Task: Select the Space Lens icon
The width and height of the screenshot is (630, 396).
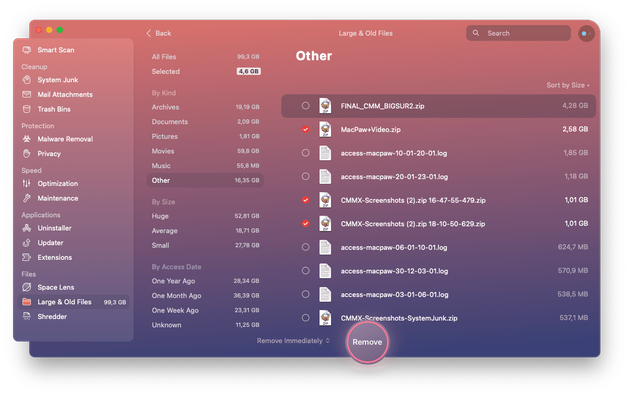Action: pyautogui.click(x=27, y=287)
